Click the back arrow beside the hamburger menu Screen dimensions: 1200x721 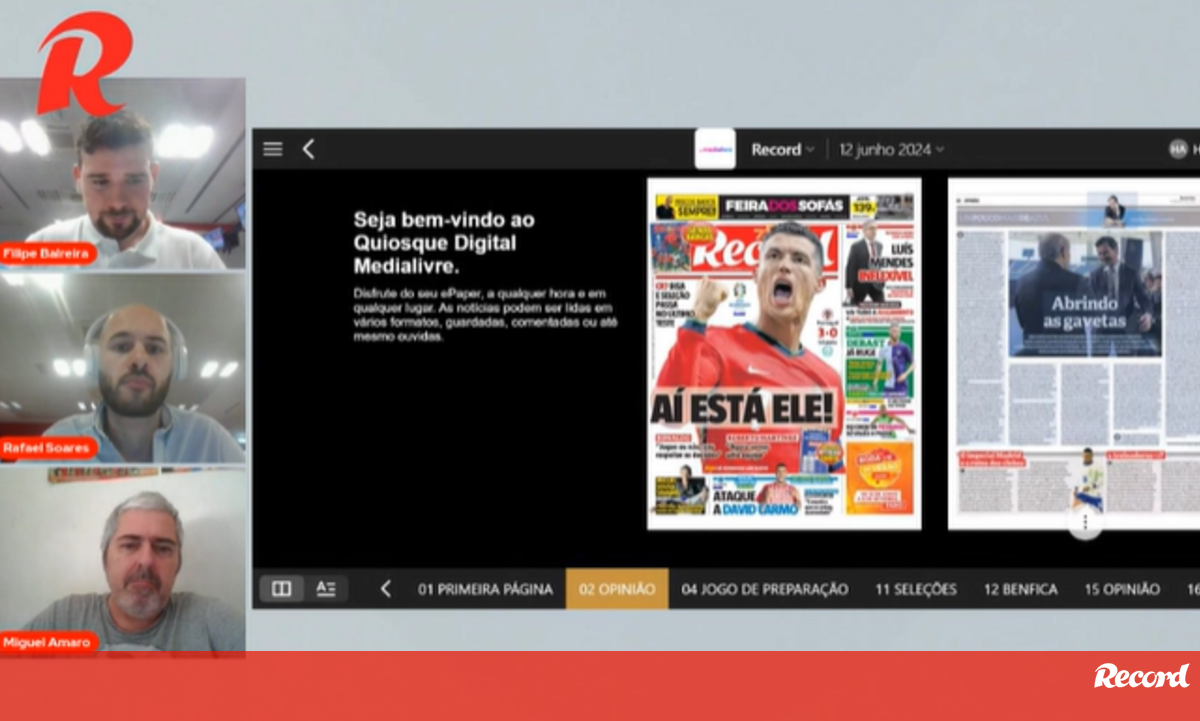308,149
